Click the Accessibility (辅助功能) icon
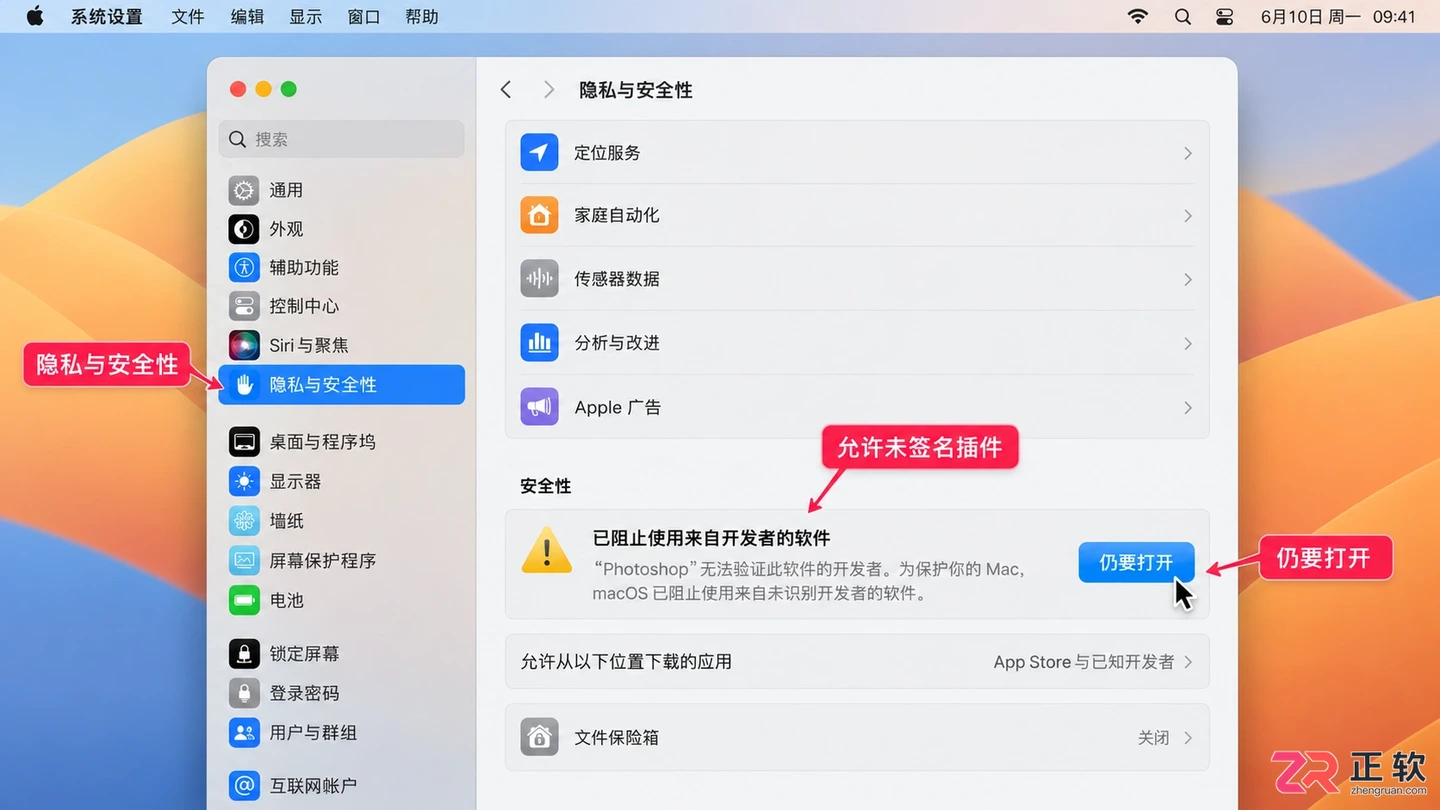The image size is (1440, 810). 244,267
